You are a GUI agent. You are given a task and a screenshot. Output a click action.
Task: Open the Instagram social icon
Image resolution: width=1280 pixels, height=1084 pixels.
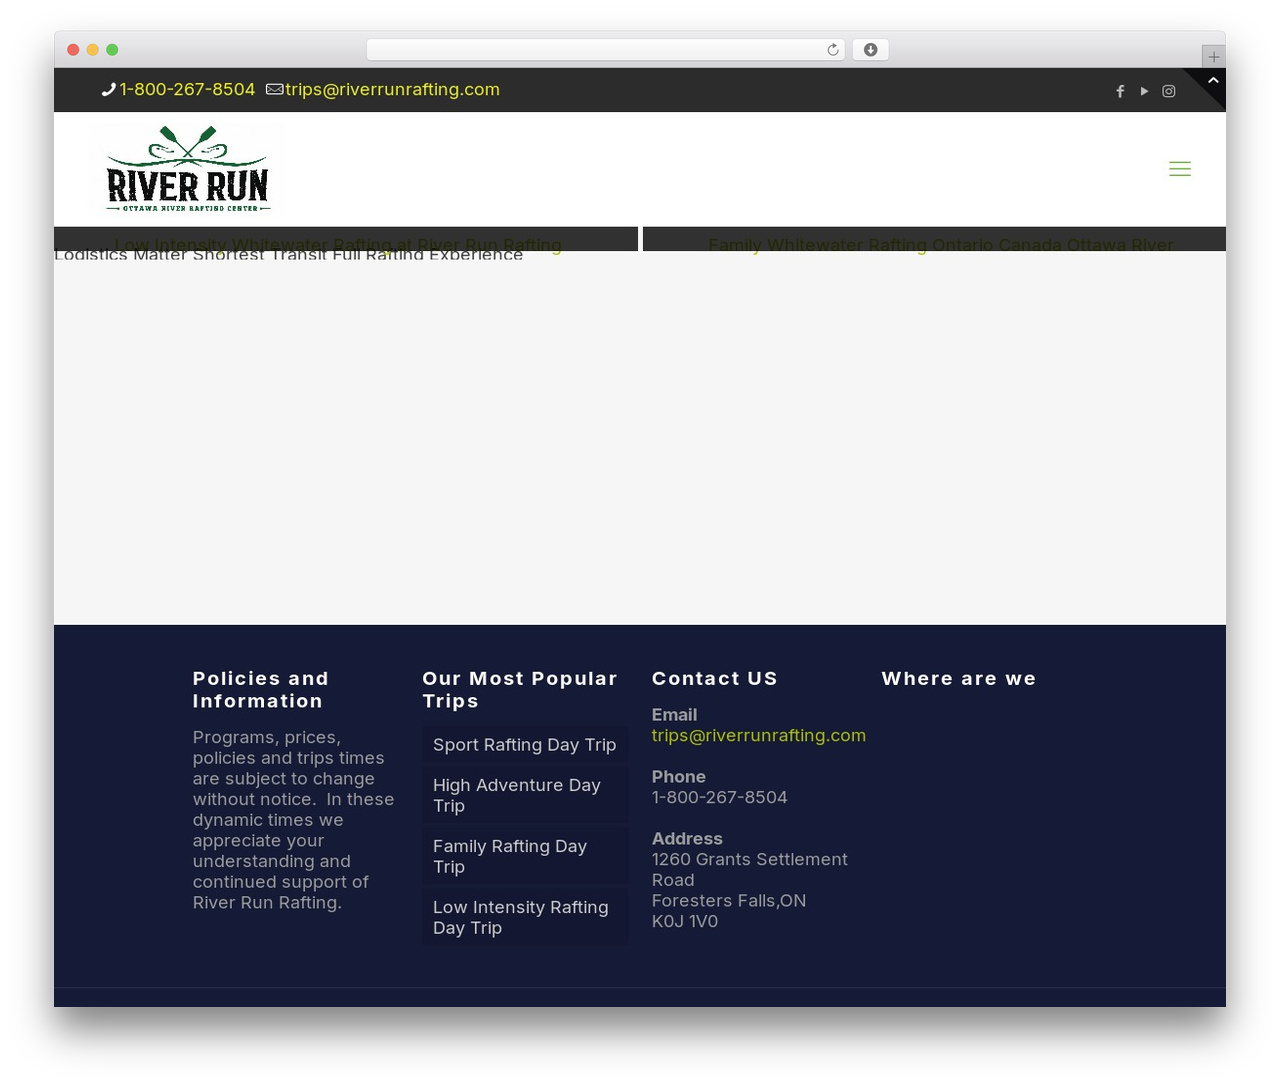1169,91
